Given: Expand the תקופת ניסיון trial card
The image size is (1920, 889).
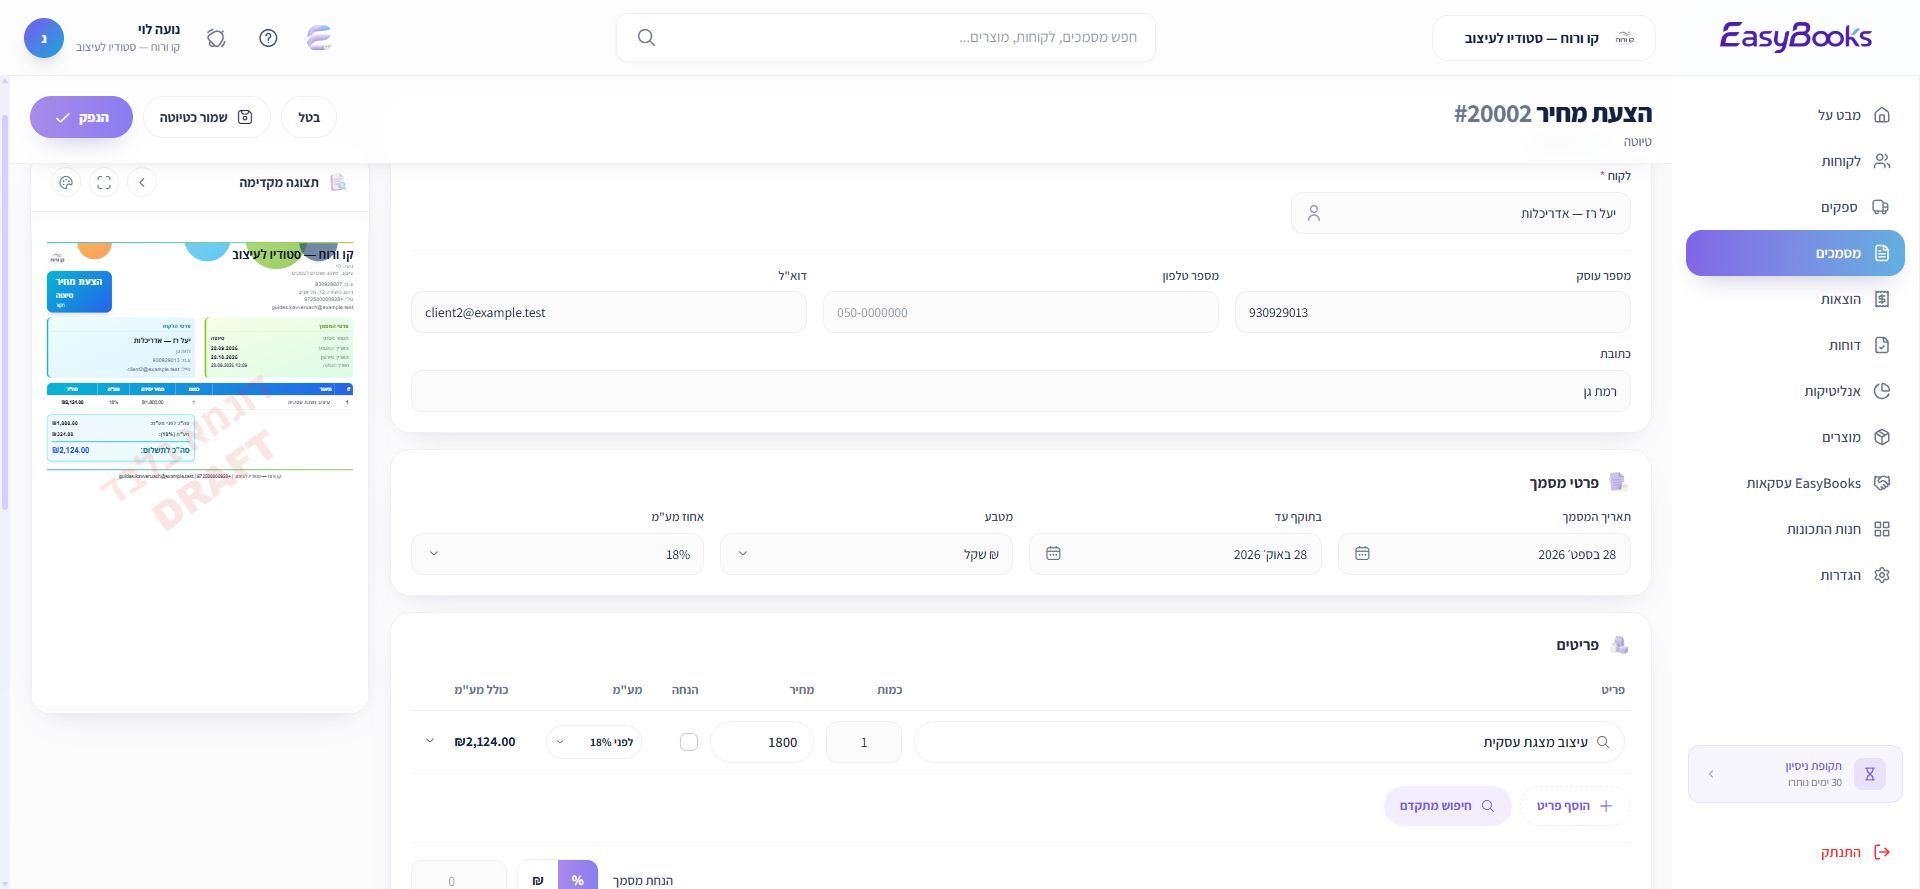Looking at the screenshot, I should (1795, 774).
